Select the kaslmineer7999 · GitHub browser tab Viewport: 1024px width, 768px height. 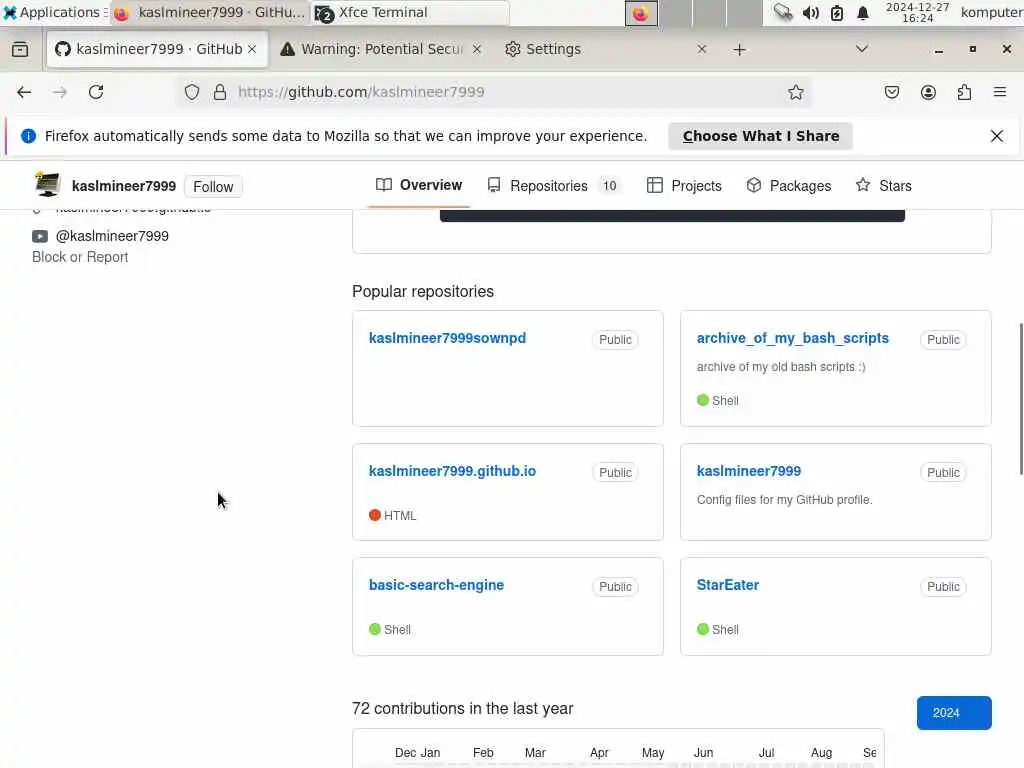[157, 49]
